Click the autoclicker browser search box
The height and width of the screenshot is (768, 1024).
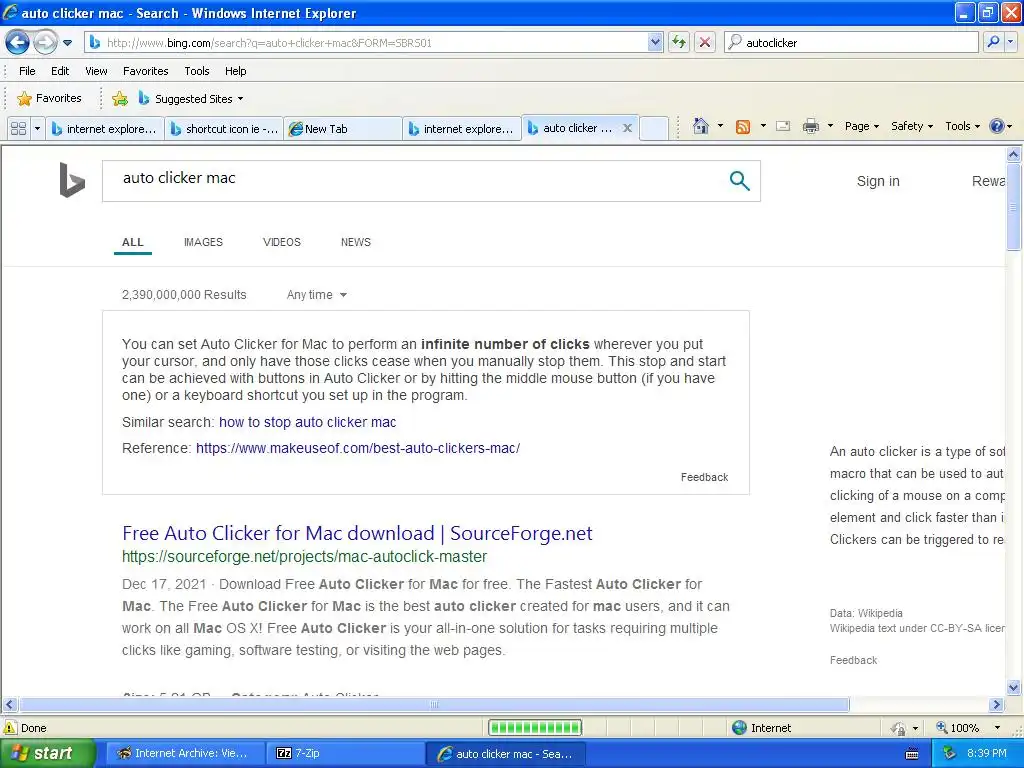tap(852, 43)
